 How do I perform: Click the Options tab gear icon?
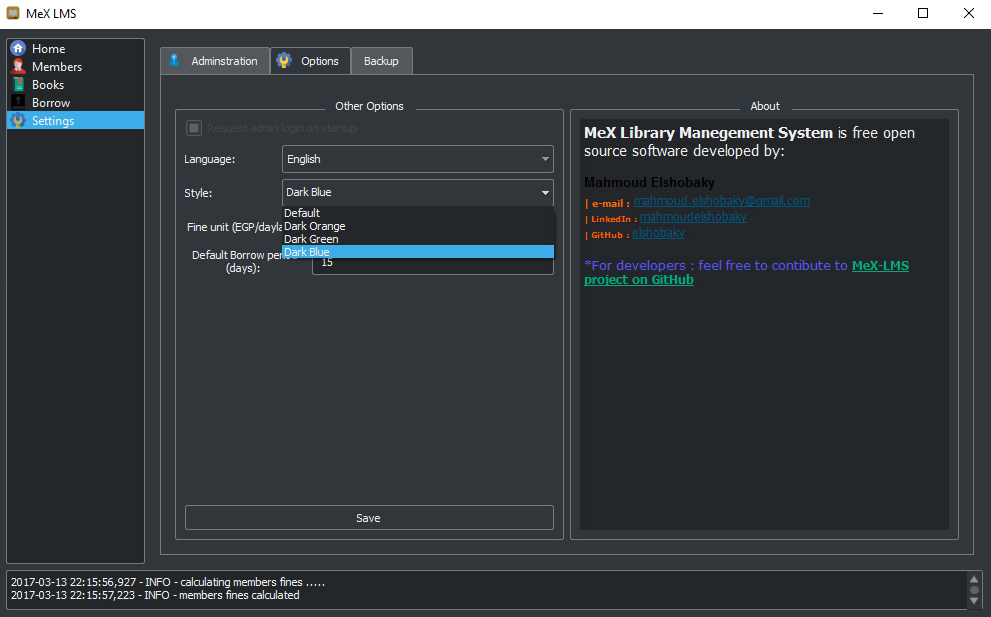(x=284, y=61)
